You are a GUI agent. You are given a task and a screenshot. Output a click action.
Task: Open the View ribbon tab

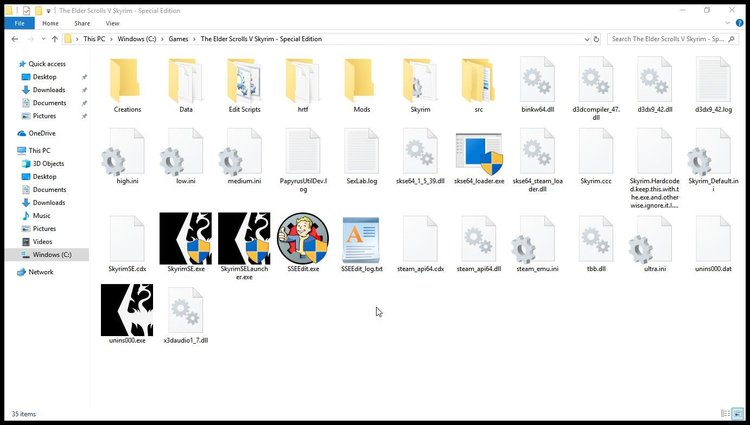point(112,23)
